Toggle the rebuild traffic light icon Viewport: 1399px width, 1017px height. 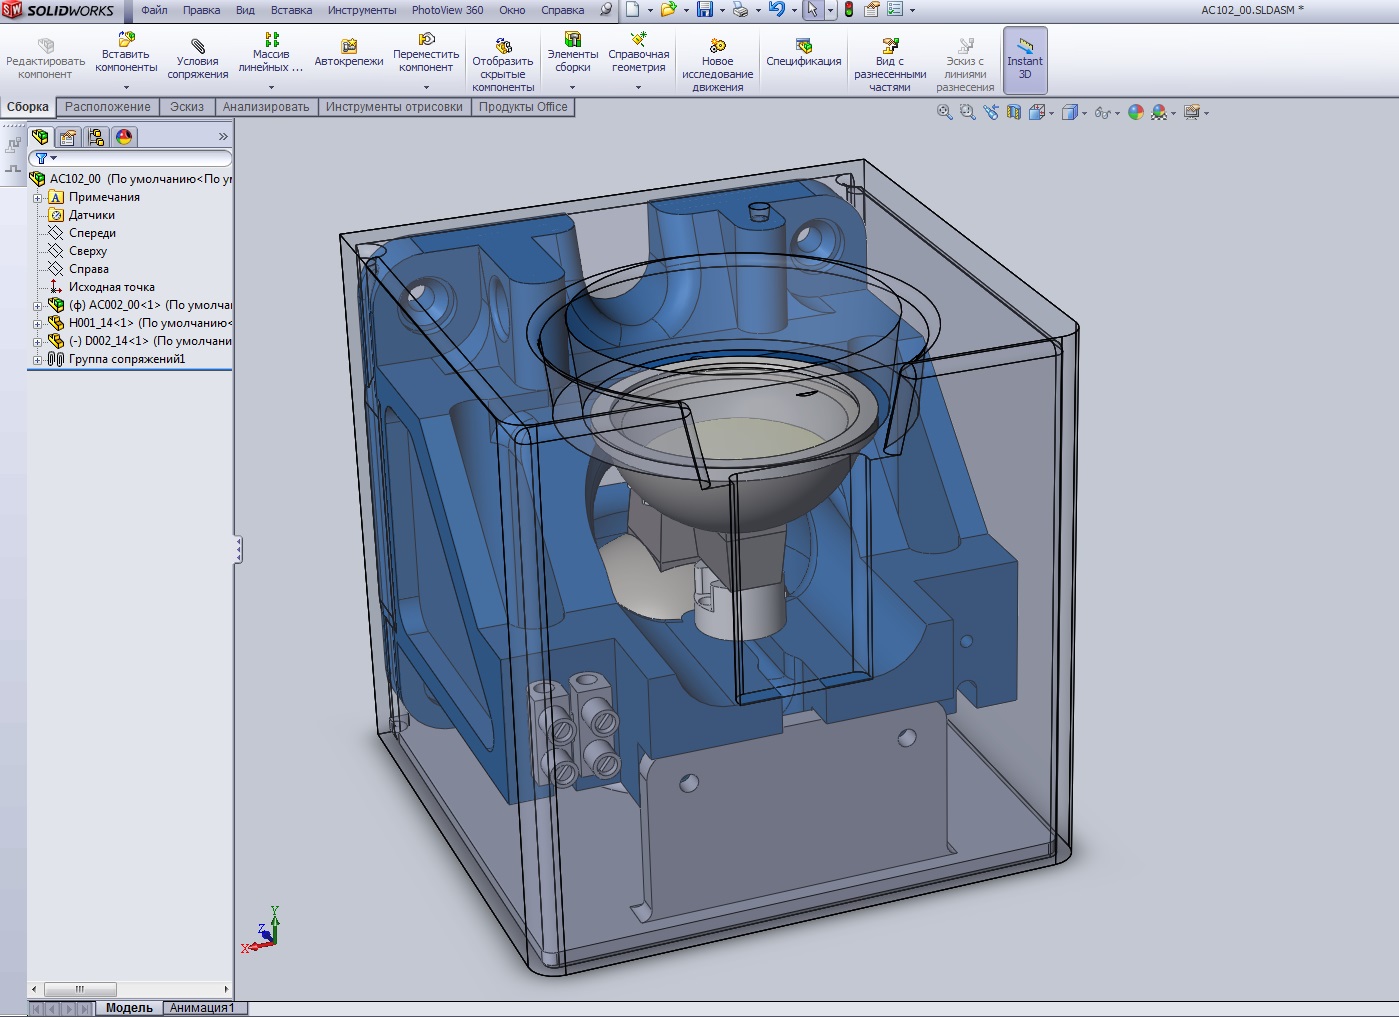[x=849, y=10]
